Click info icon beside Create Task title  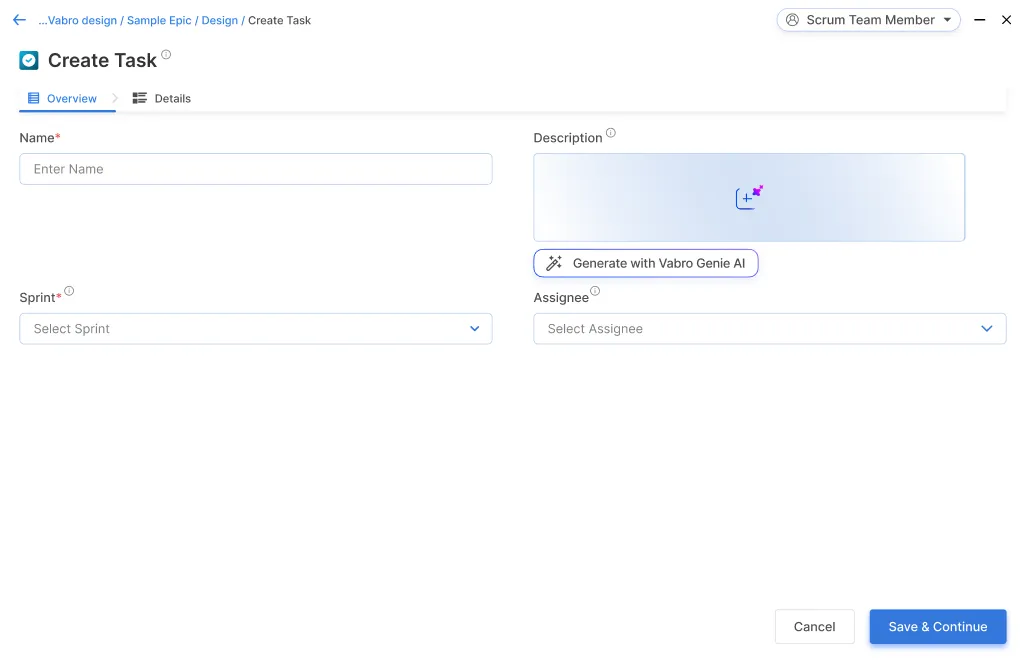[166, 55]
